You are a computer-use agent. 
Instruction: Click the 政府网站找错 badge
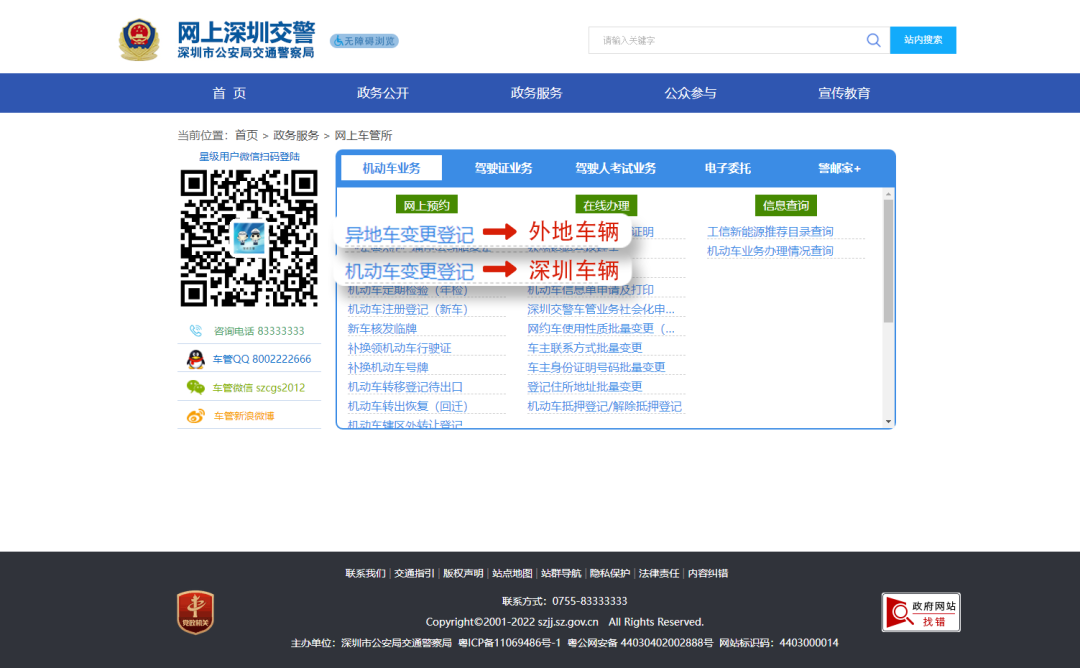point(921,612)
